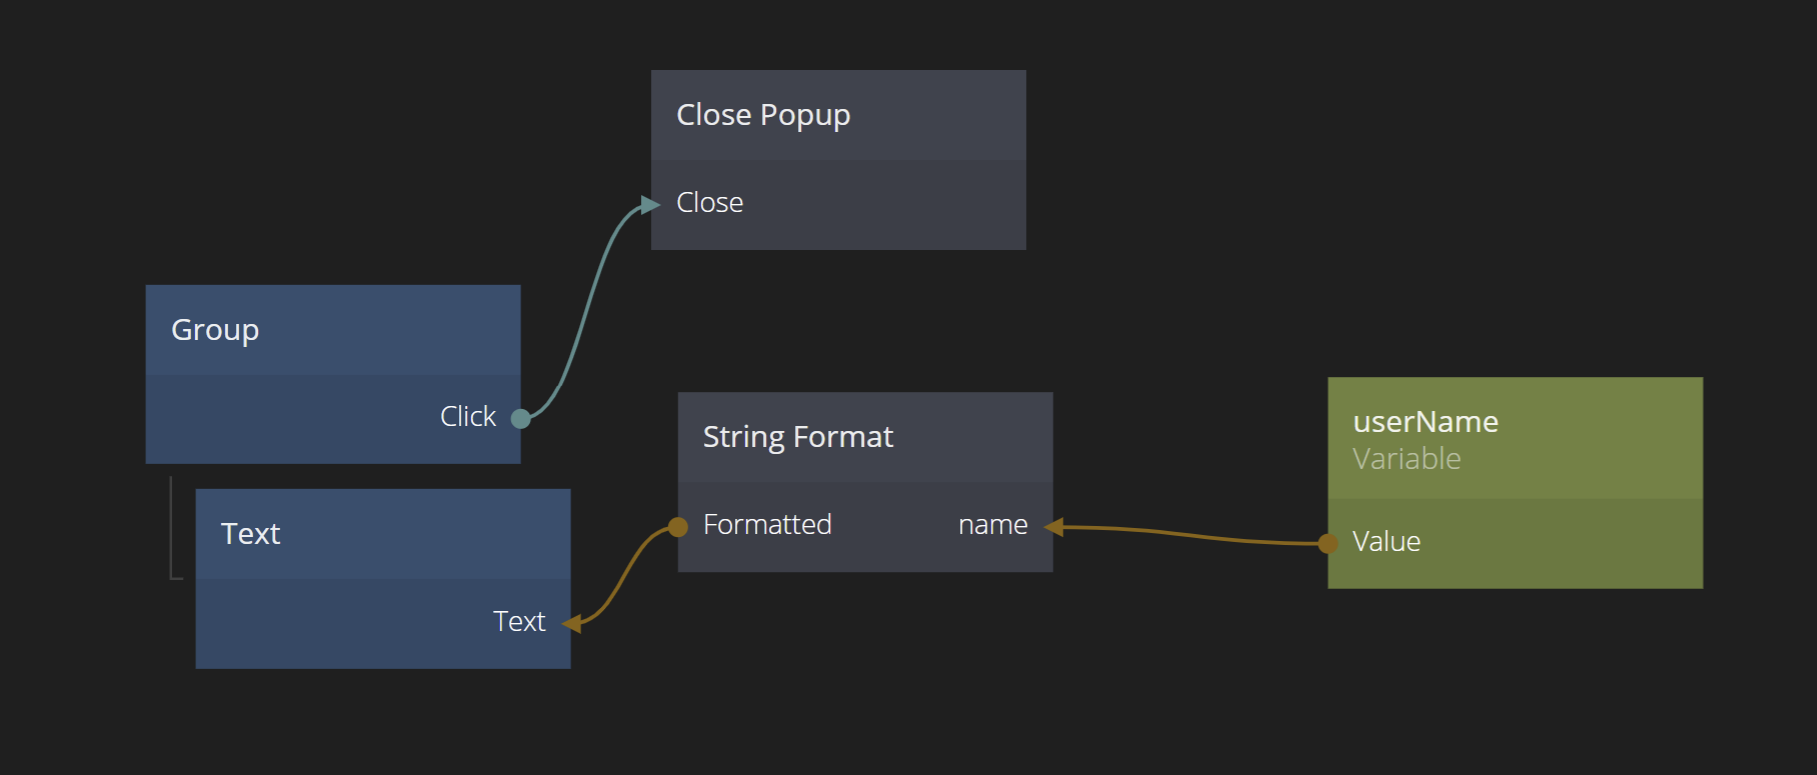This screenshot has height=775, width=1817.
Task: Click the Formatted output port dot
Action: (678, 527)
